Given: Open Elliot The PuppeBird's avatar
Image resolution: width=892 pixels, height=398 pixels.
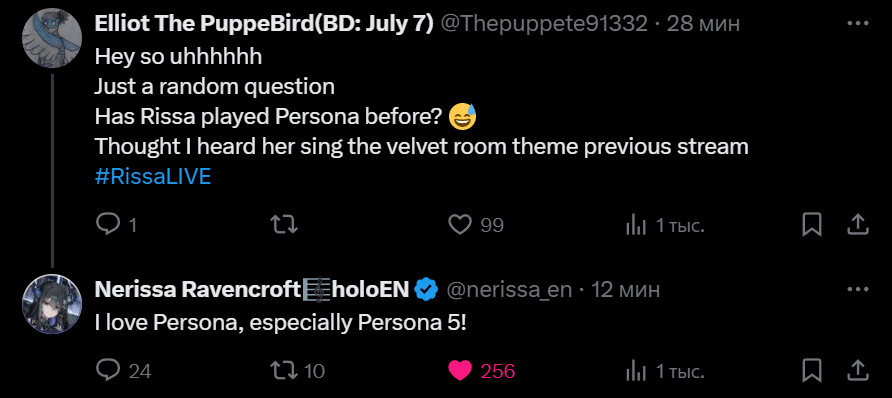Looking at the screenshot, I should (x=52, y=38).
